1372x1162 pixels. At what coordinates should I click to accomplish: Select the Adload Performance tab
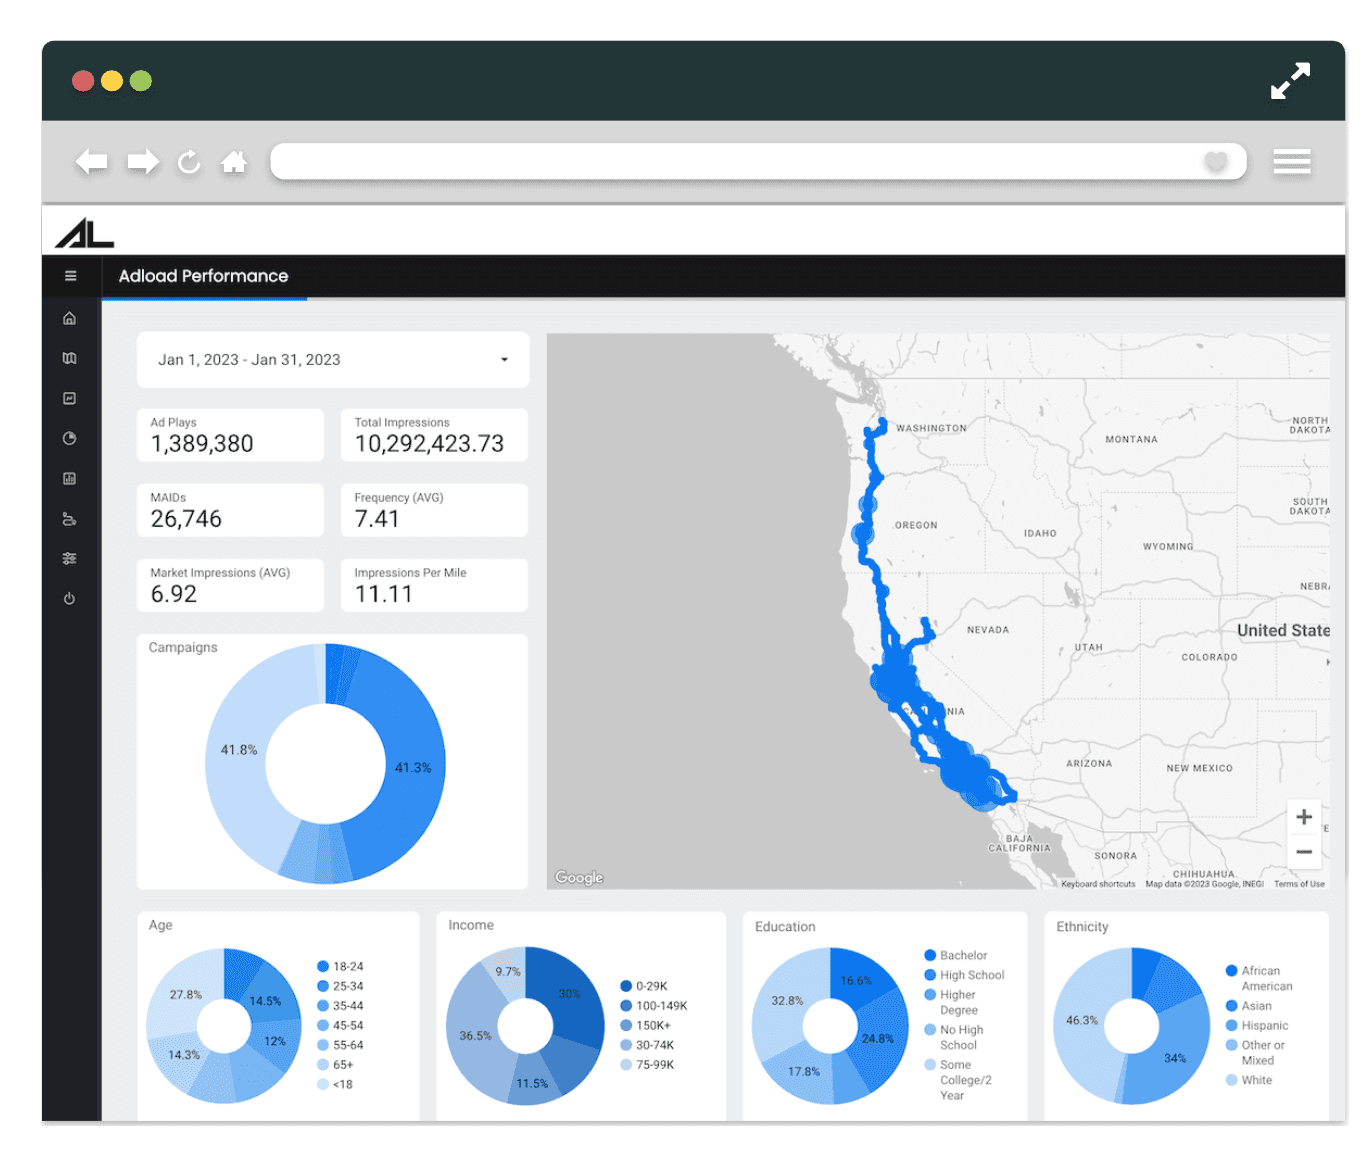point(204,276)
